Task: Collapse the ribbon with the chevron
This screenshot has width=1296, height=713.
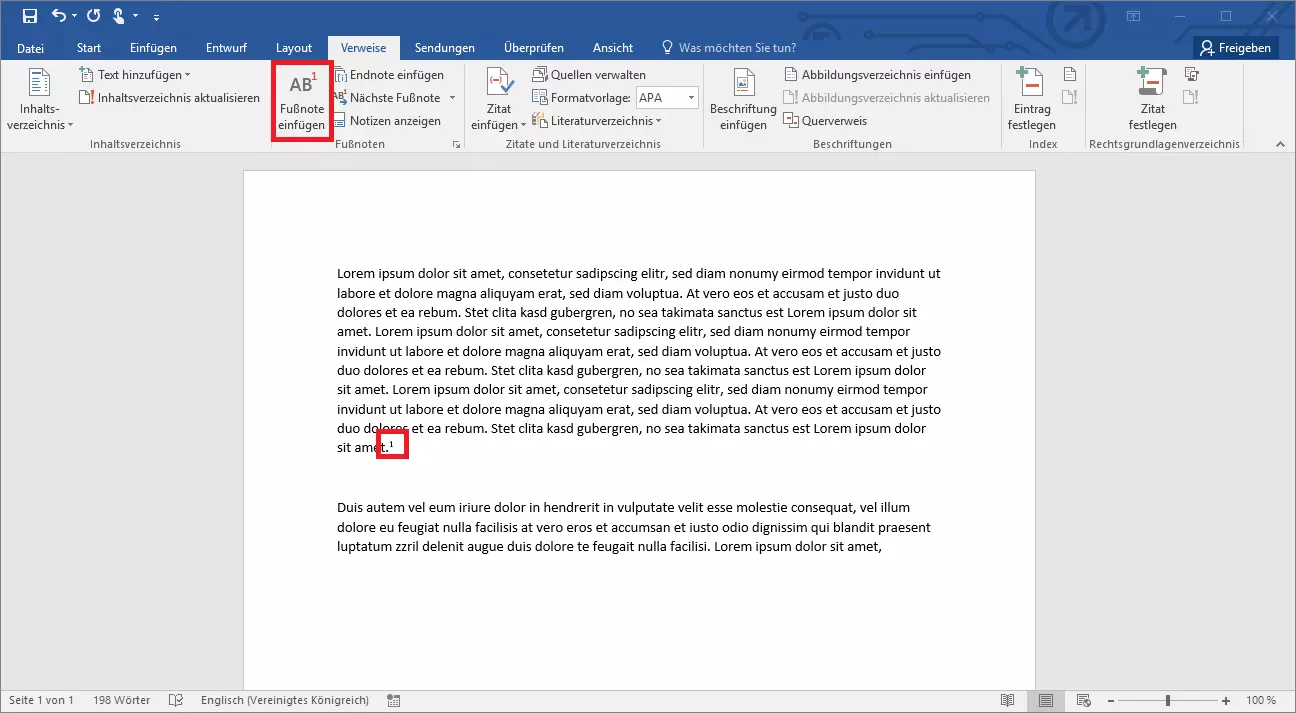Action: tap(1279, 145)
